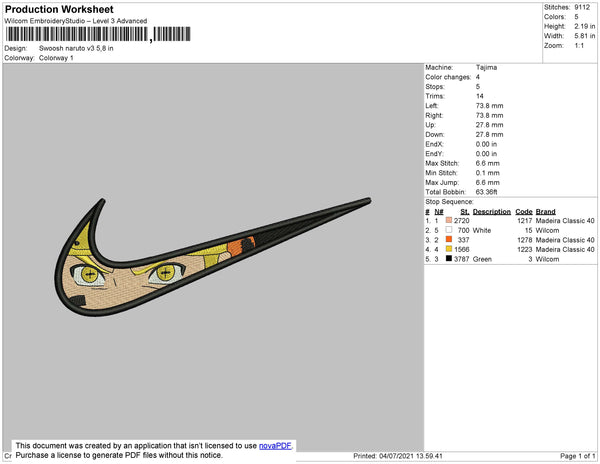
Task: Click the swoosh embroidery design preview
Action: click(x=212, y=257)
